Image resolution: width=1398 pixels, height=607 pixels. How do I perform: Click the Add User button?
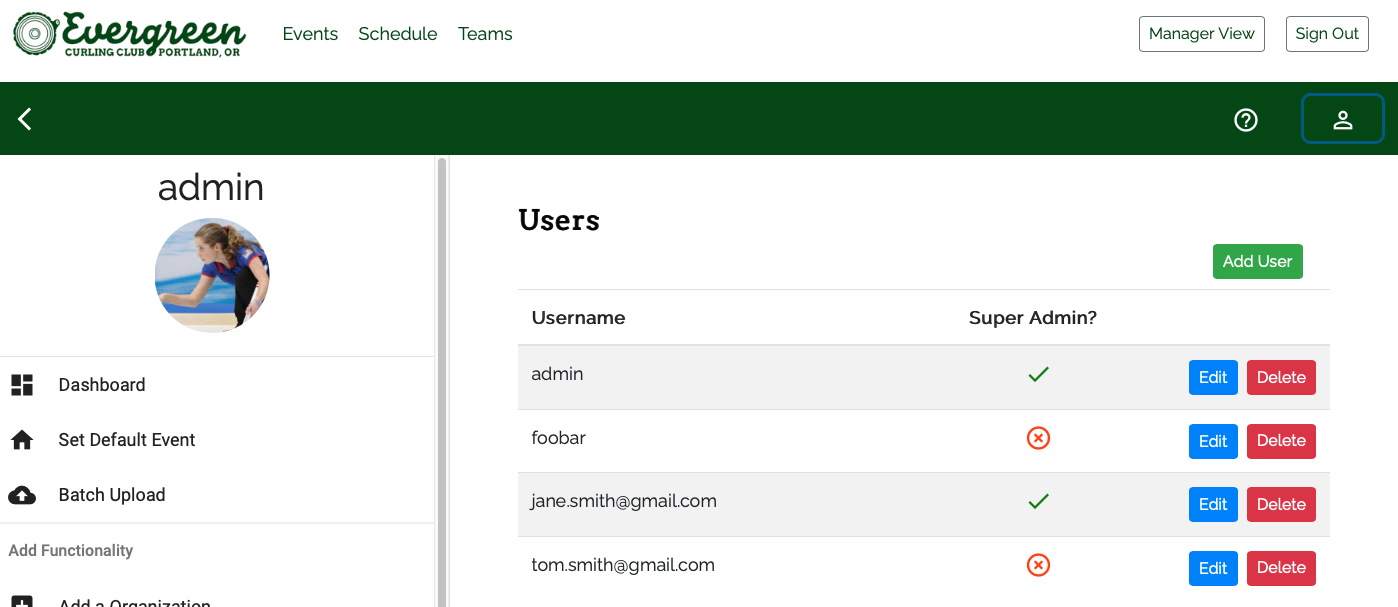click(x=1257, y=261)
